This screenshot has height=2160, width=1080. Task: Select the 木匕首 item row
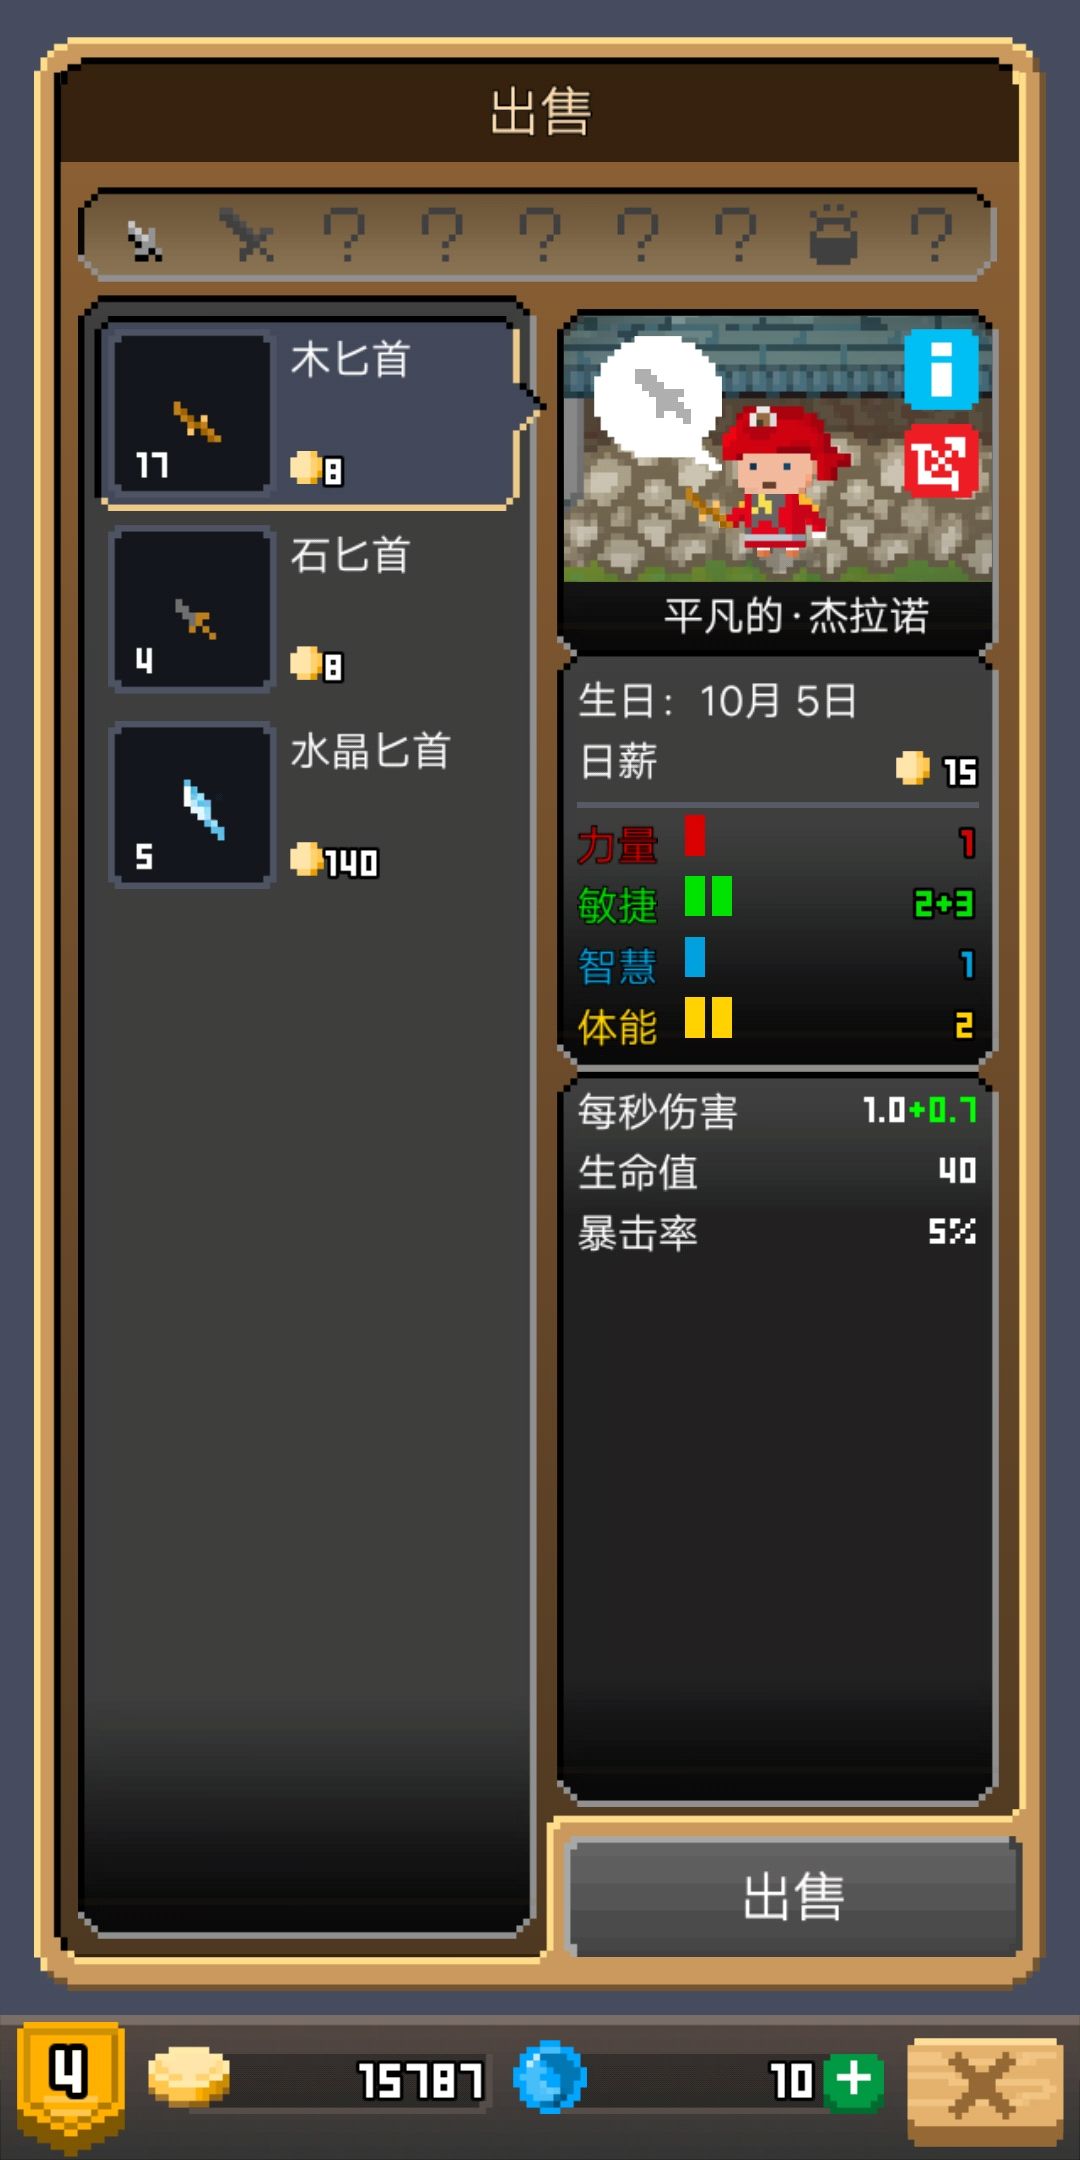[x=312, y=415]
